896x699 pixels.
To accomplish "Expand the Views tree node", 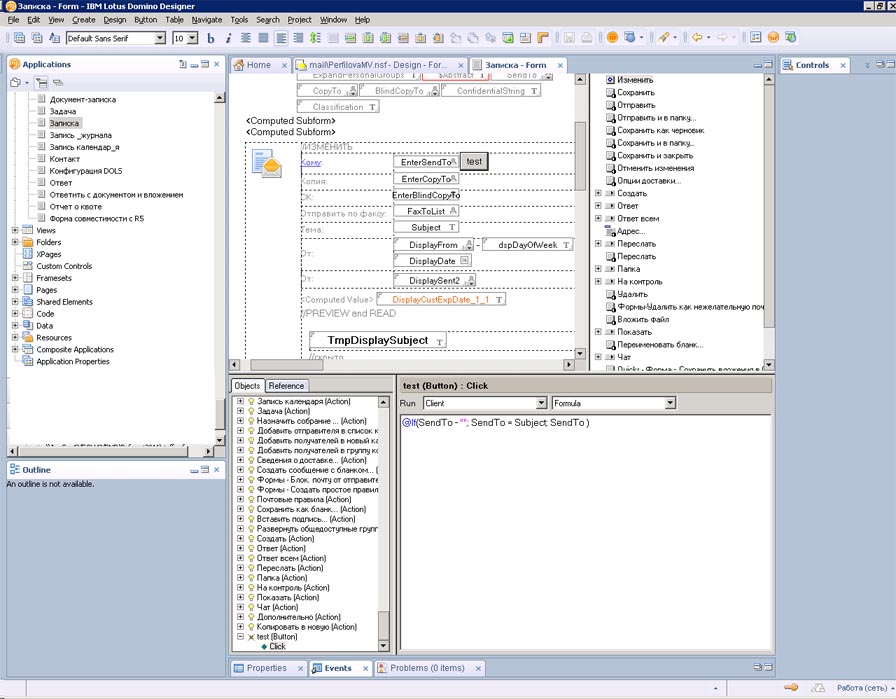I will tap(15, 230).
